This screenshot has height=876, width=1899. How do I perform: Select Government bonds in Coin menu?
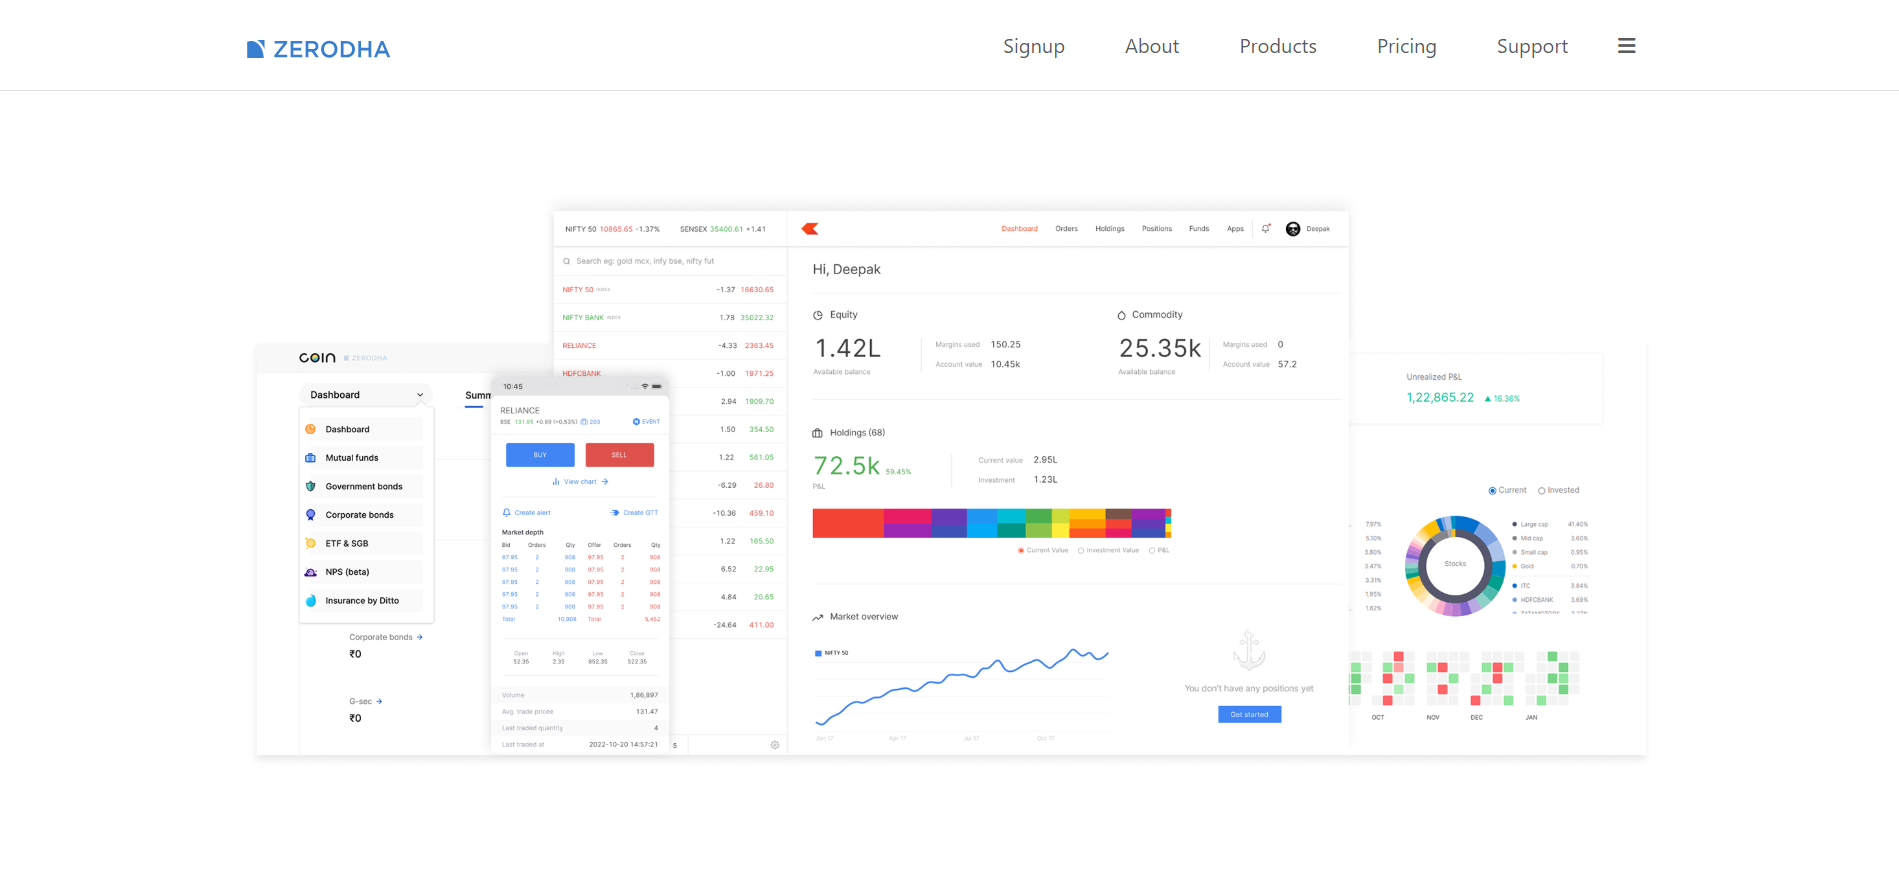click(363, 486)
